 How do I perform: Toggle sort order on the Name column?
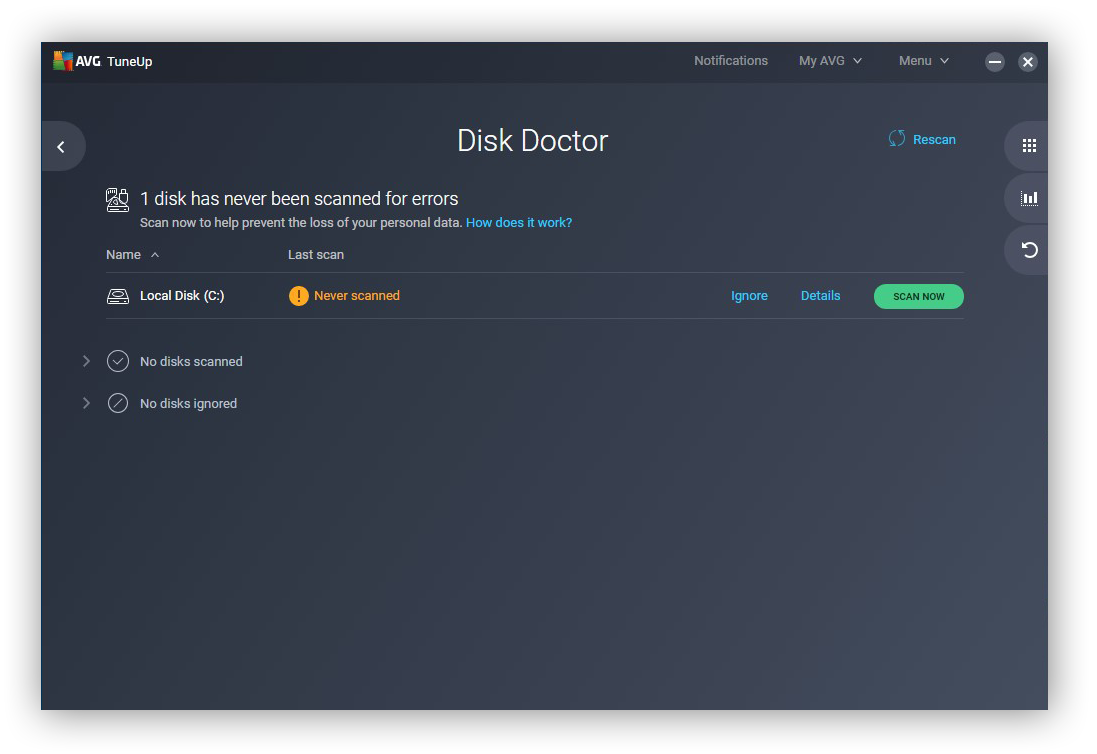pyautogui.click(x=131, y=254)
